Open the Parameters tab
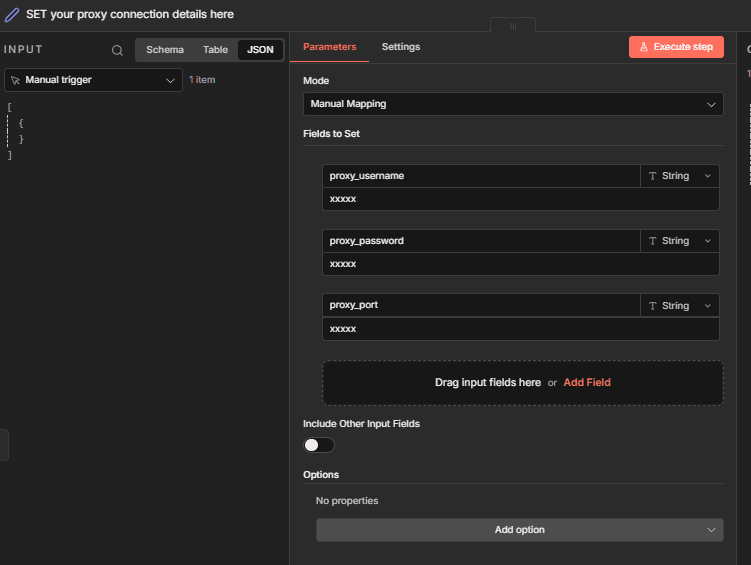This screenshot has height=565, width=751. (329, 47)
